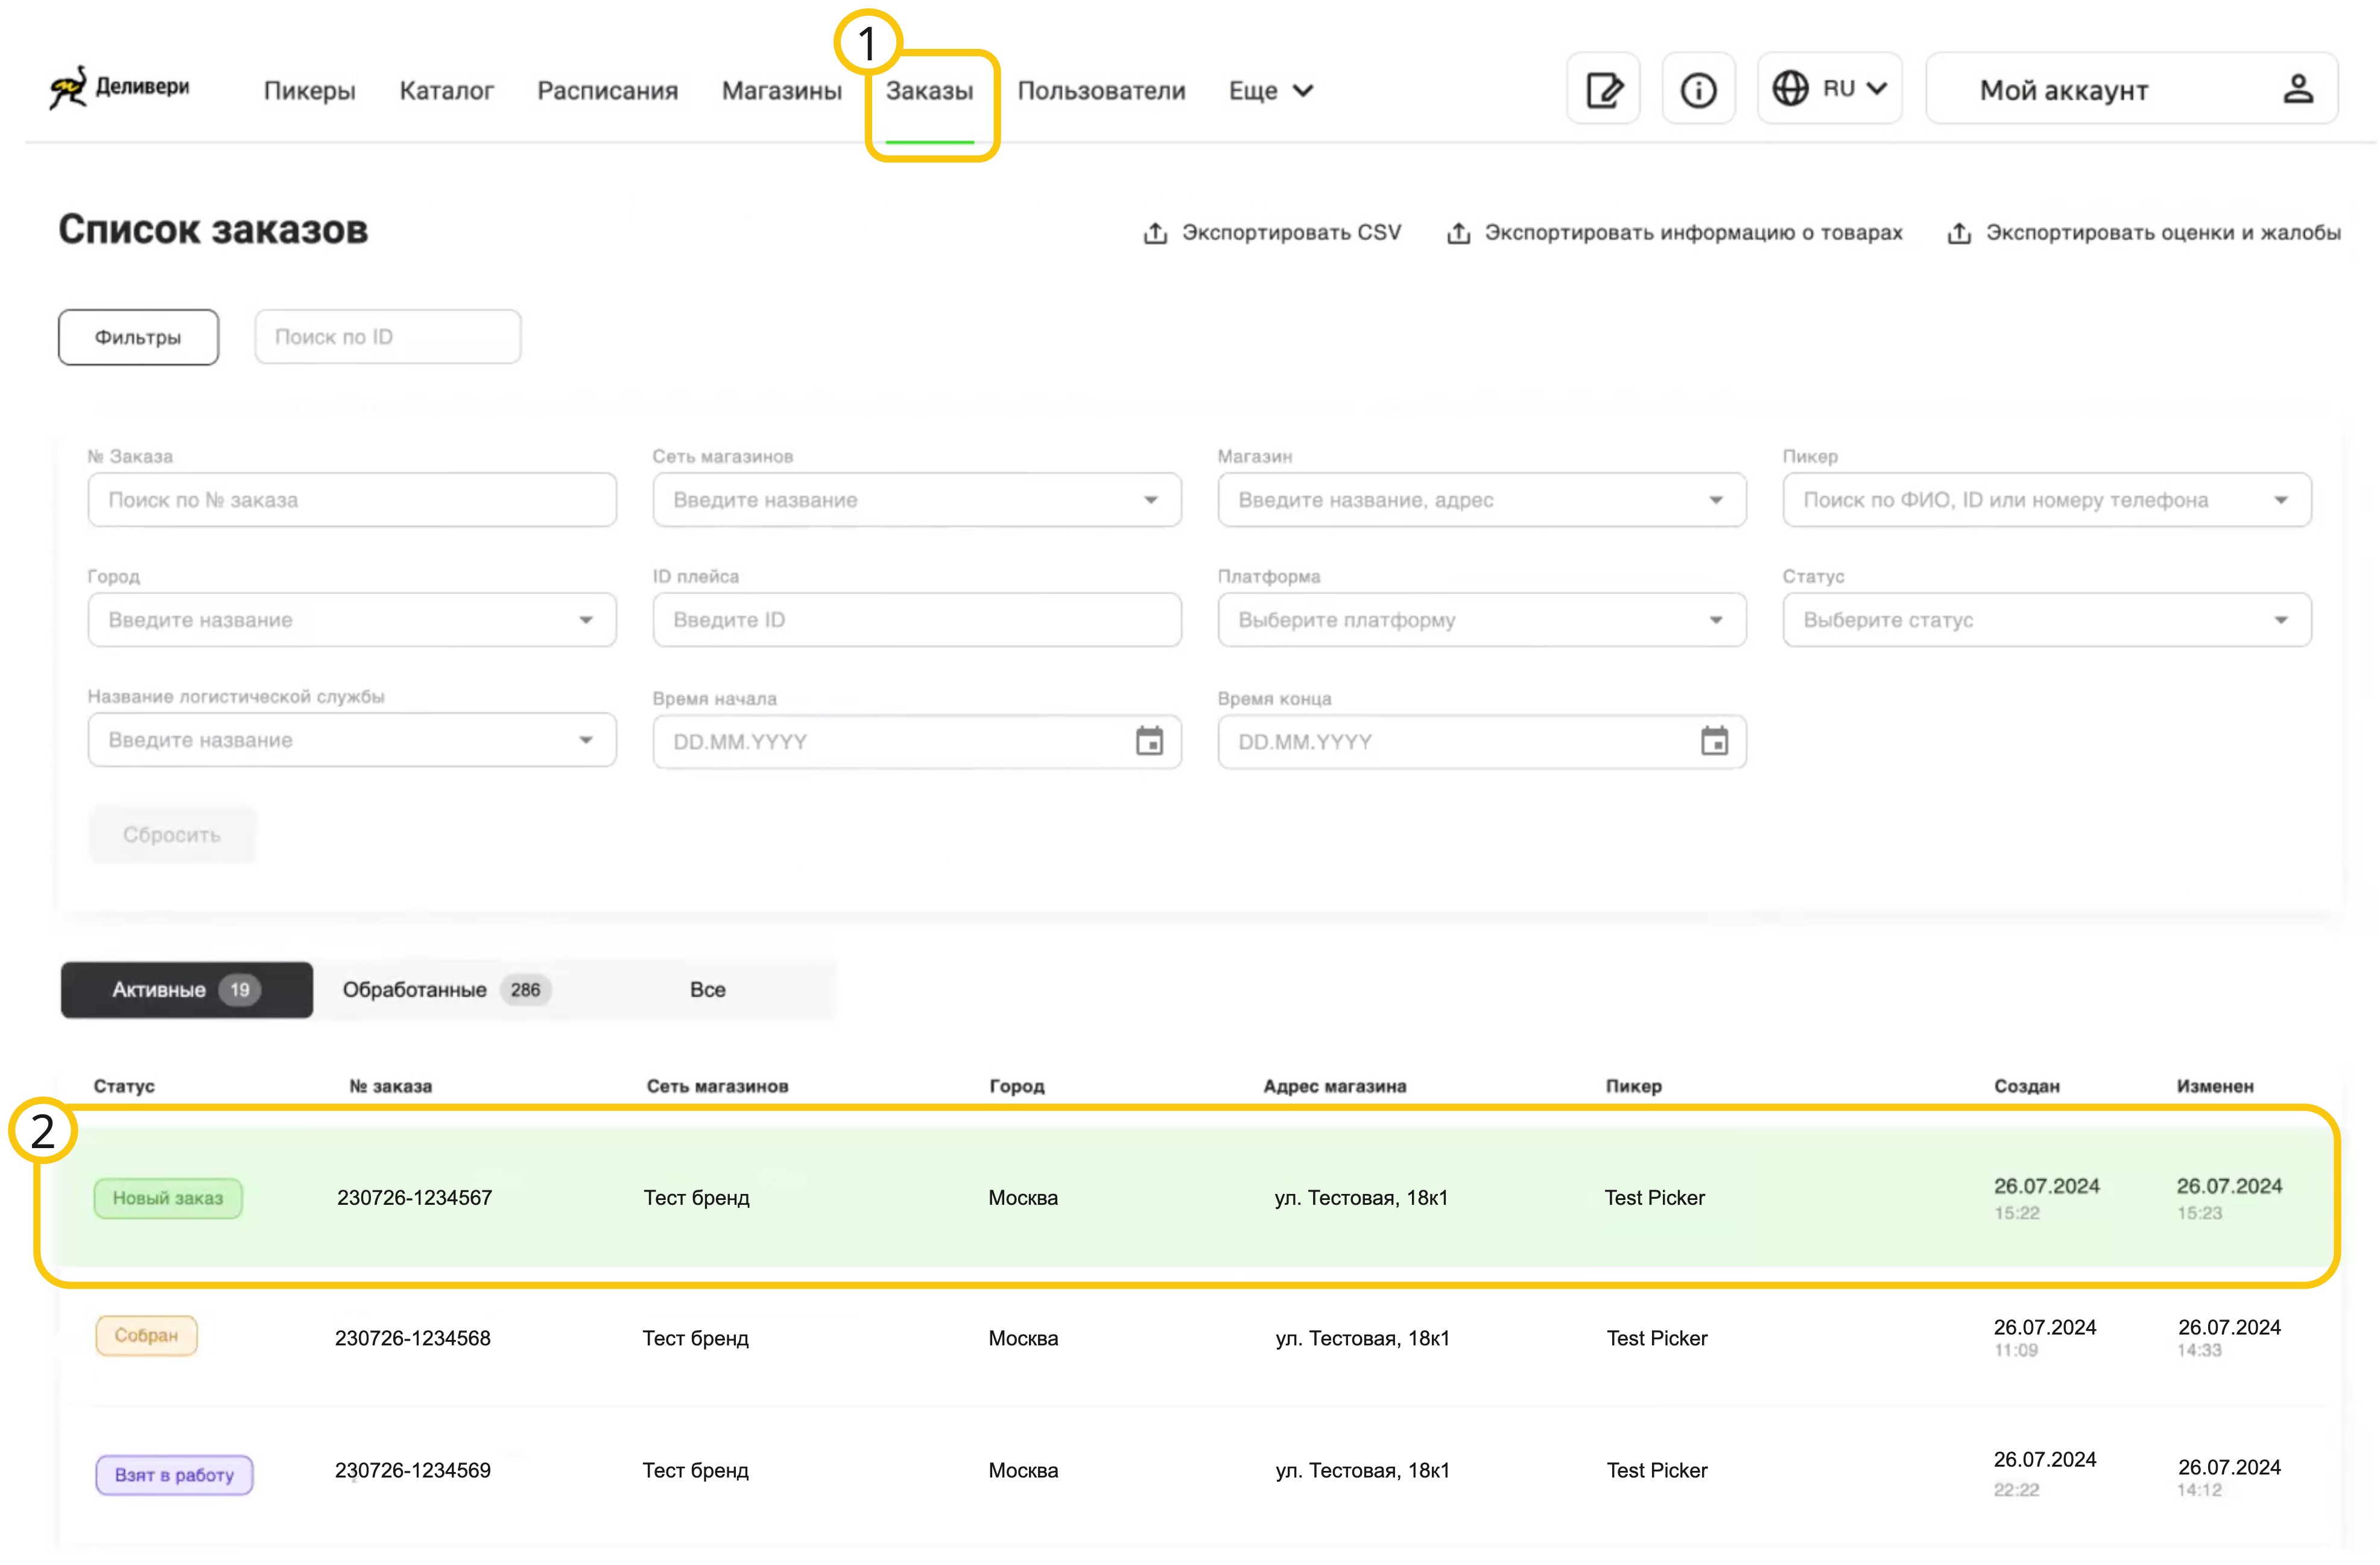Click Экспортировать оценки и жалобы link
The image size is (2380, 1565).
pos(2162,233)
